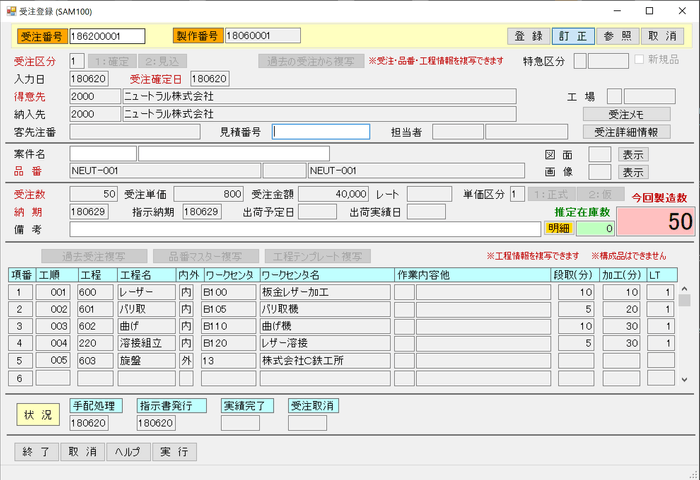Select the 2:見込 order type option
Viewport: 700px width, 480px height.
[x=163, y=61]
